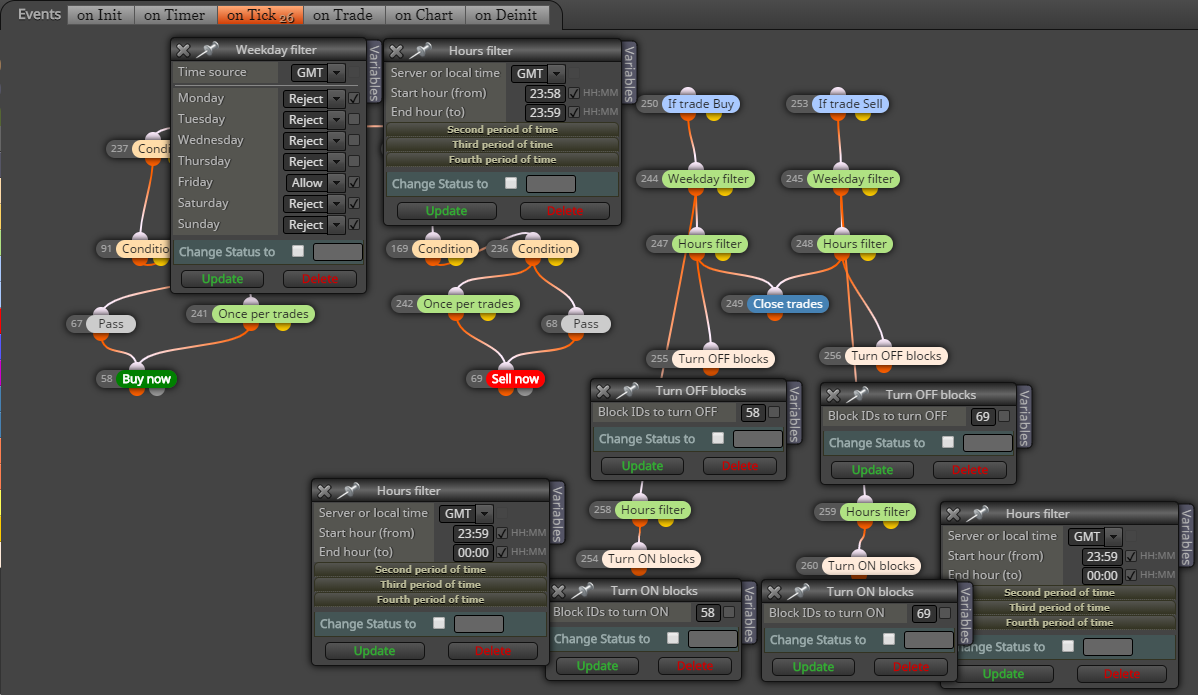Toggle checkbox beside Block IDs to turn OFF 58

(774, 412)
